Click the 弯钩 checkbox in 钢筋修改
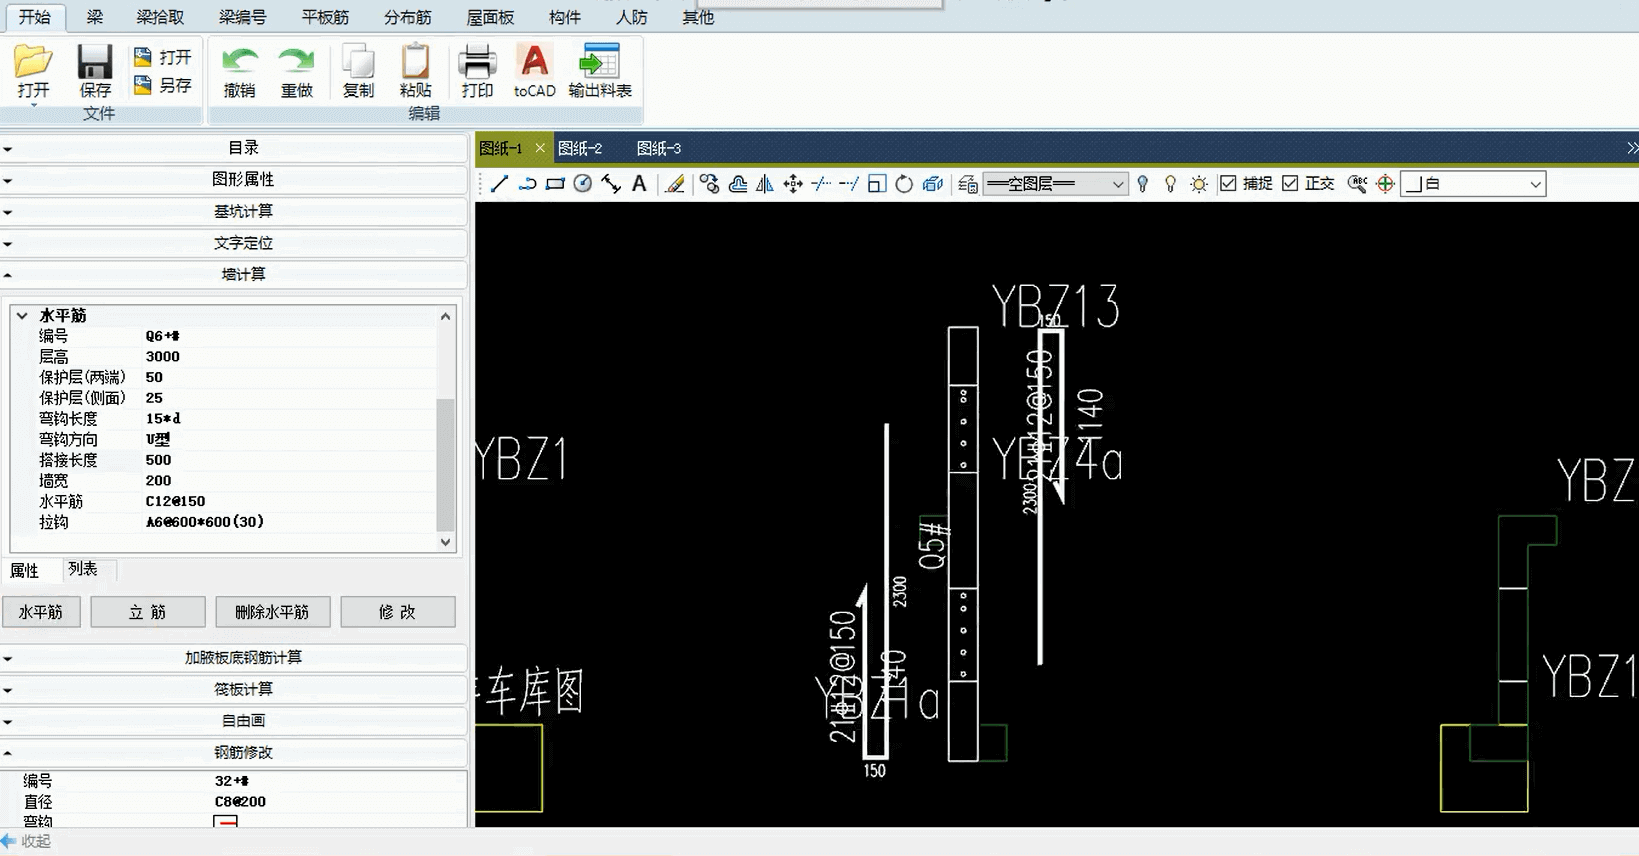The width and height of the screenshot is (1639, 856). click(x=226, y=822)
